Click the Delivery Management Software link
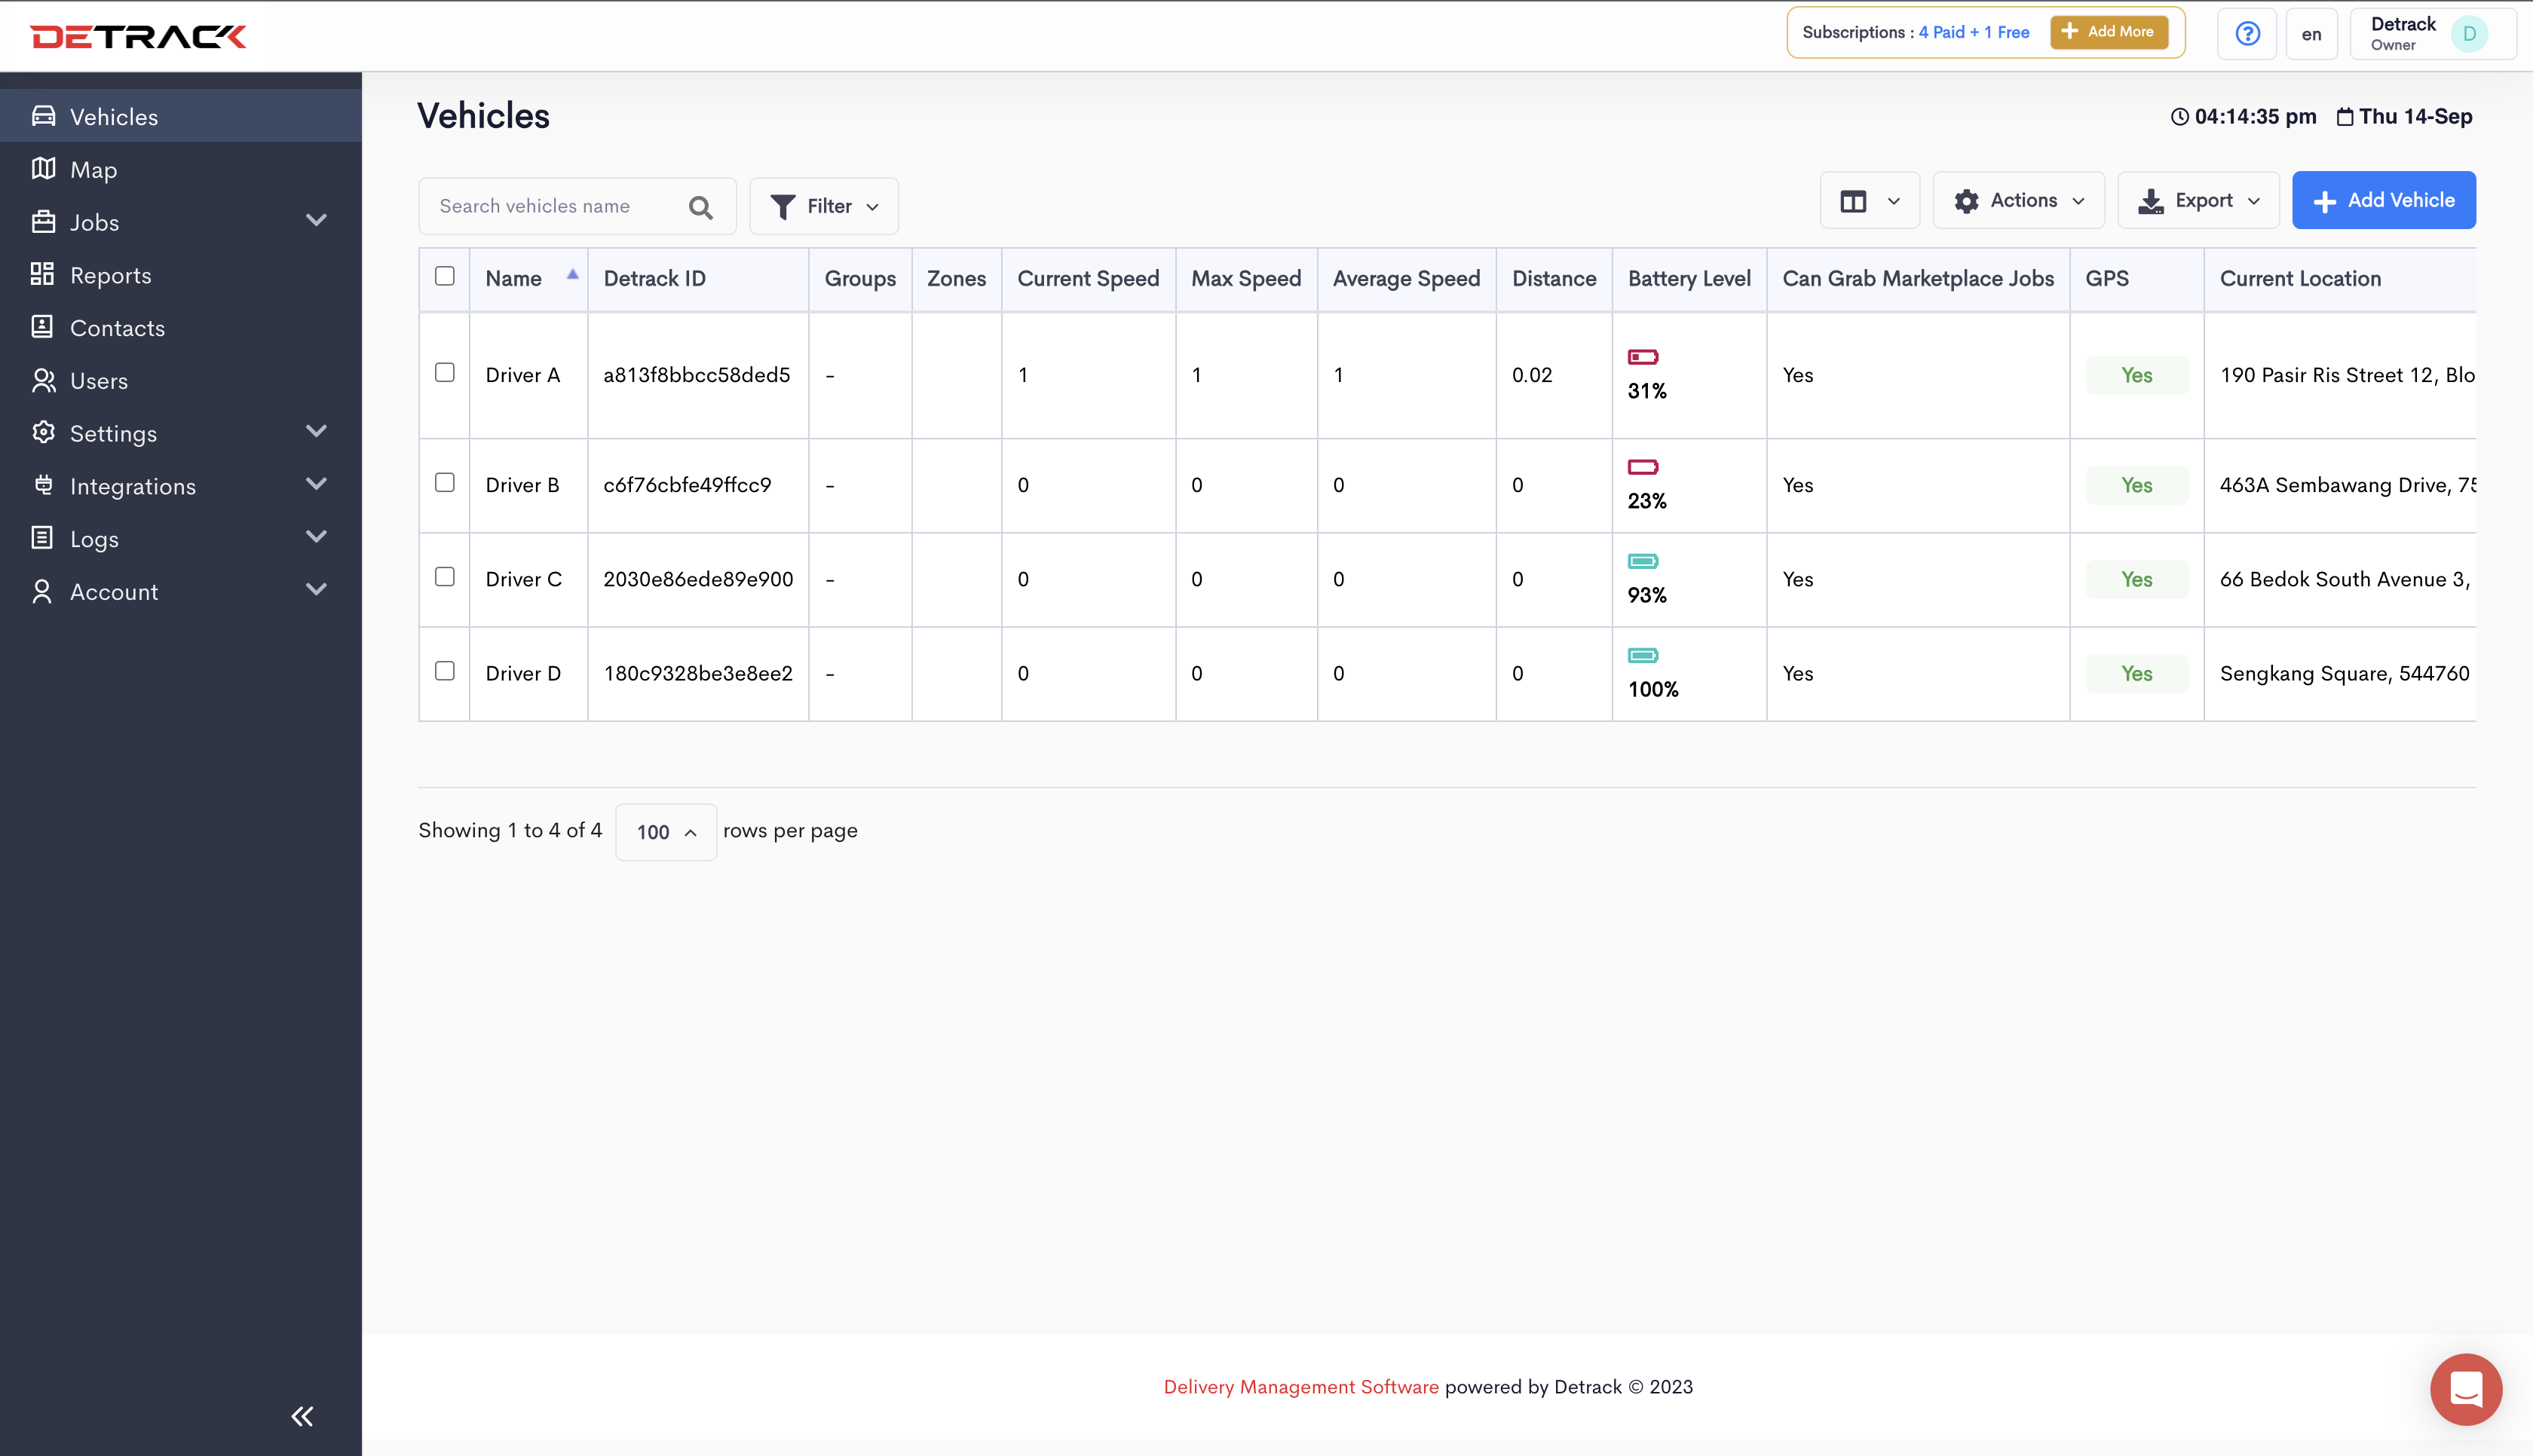Viewport: 2533px width, 1456px height. tap(1300, 1387)
